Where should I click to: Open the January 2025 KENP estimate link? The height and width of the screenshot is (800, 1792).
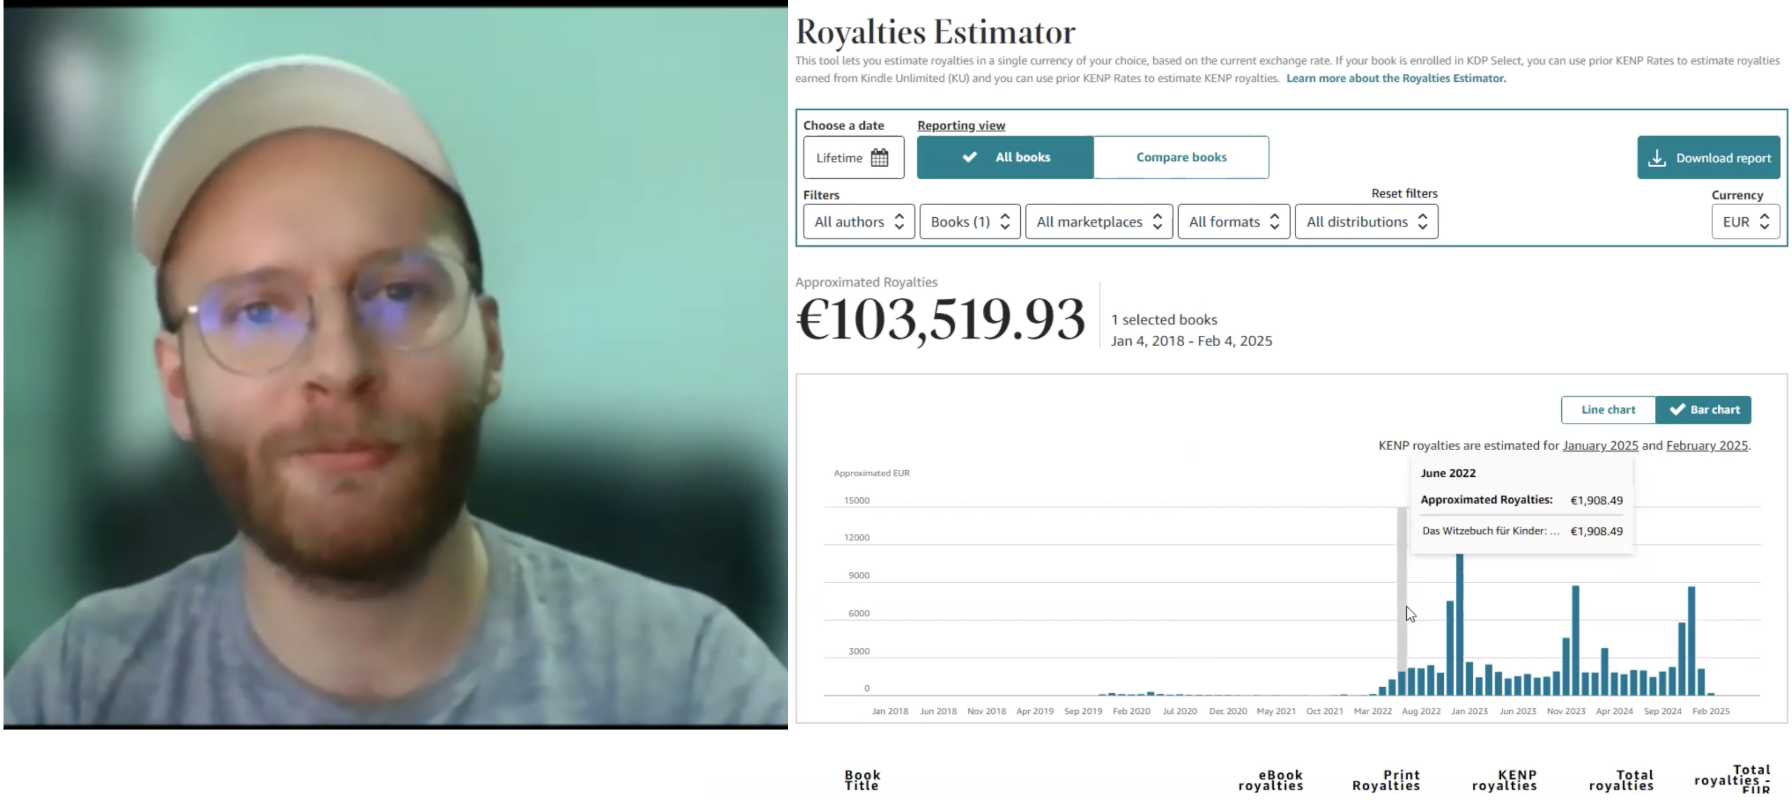(1600, 445)
